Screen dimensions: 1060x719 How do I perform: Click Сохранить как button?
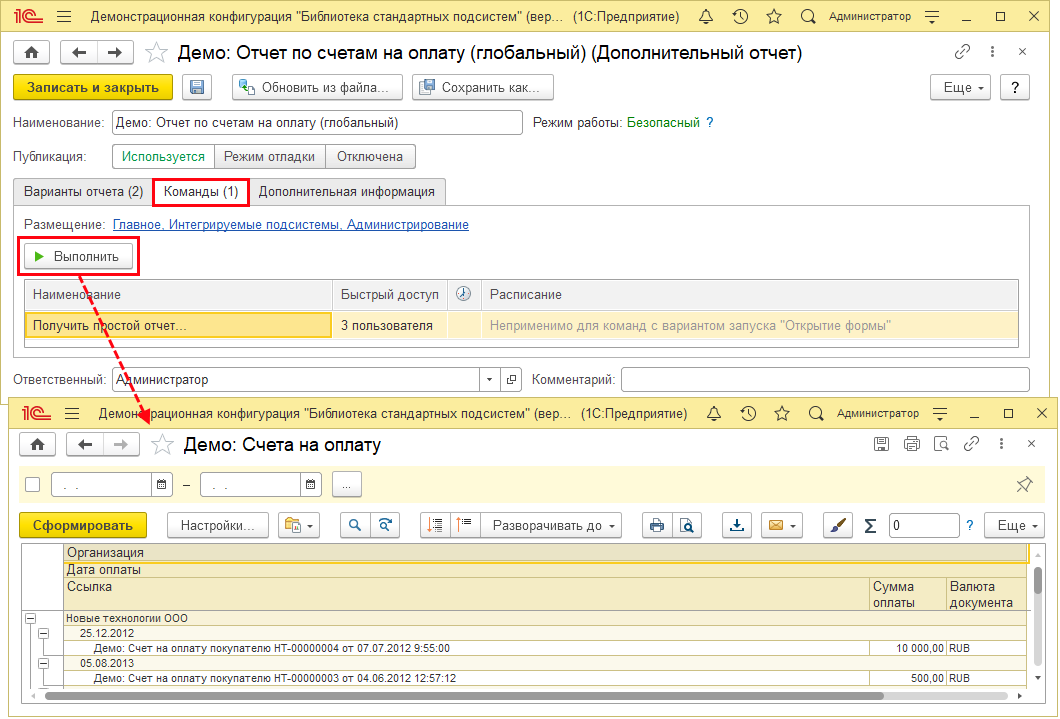point(483,87)
